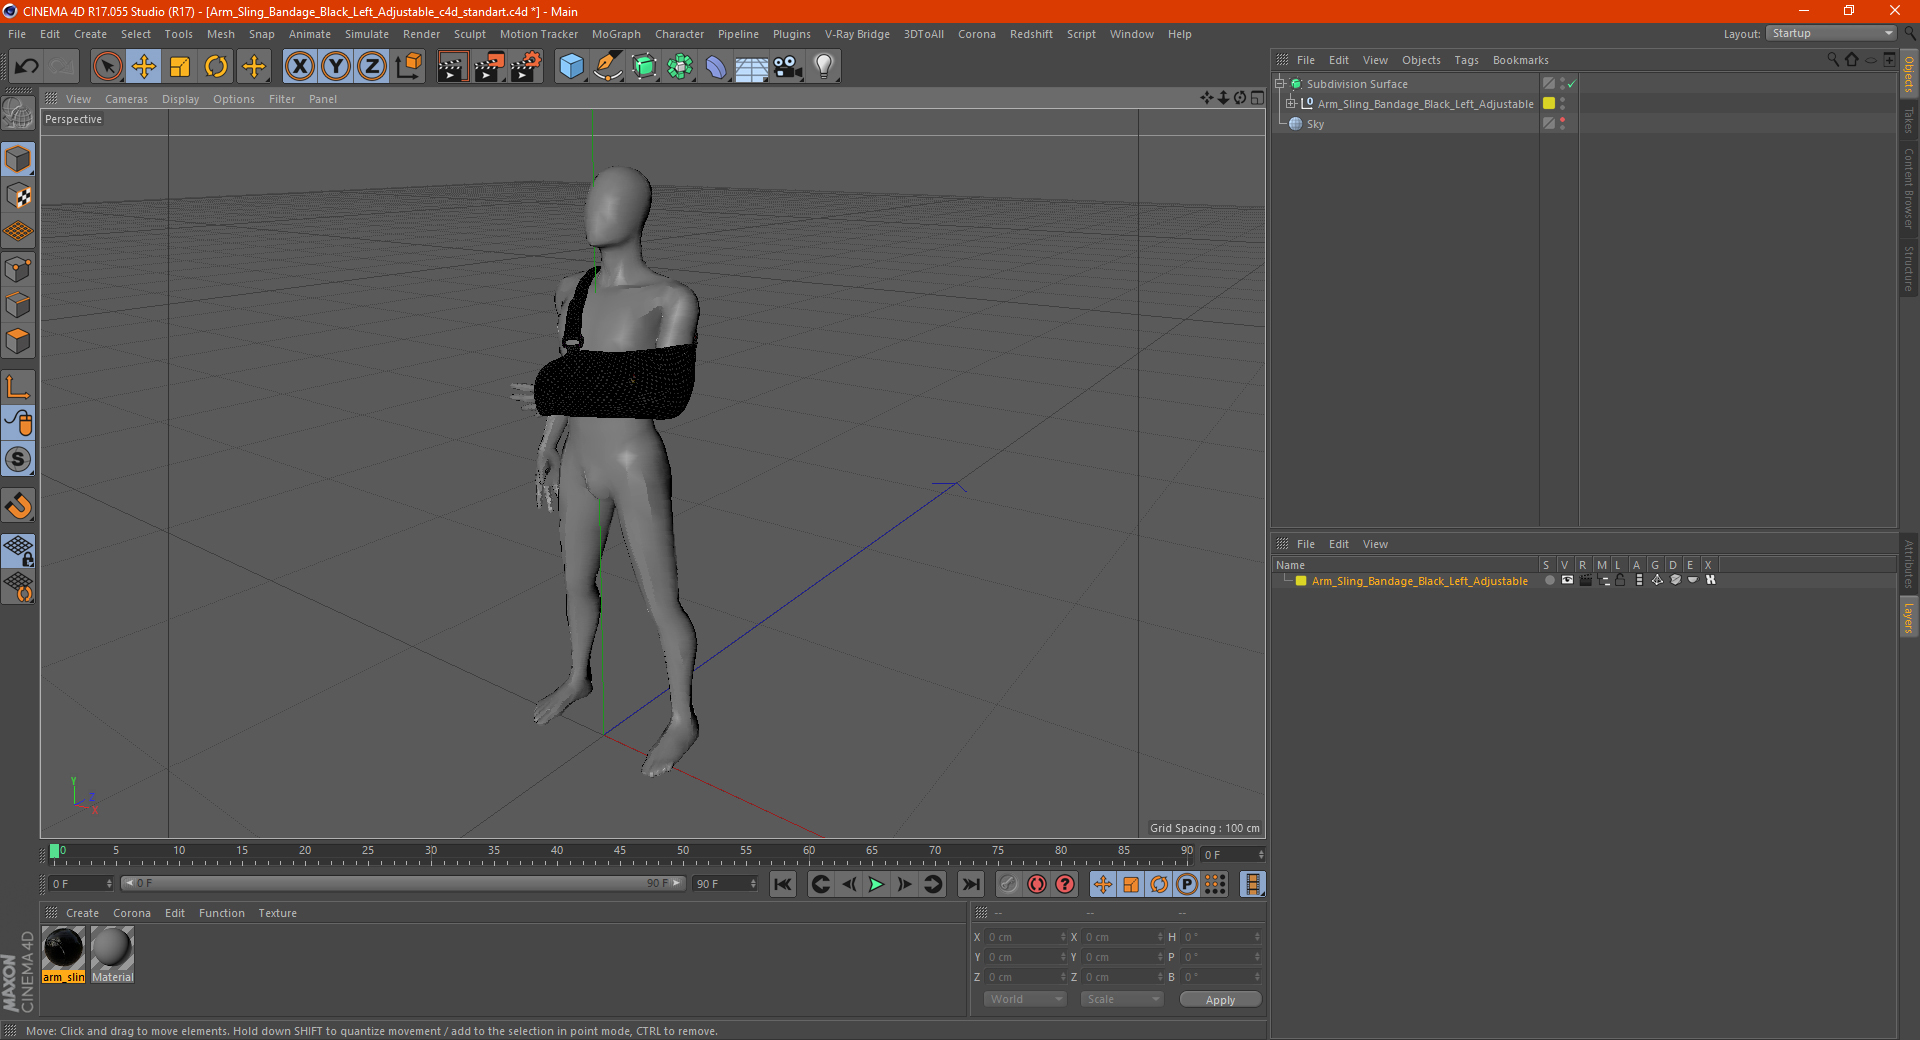Toggle Z axis lock
Screen dimensions: 1920x1040
point(372,67)
